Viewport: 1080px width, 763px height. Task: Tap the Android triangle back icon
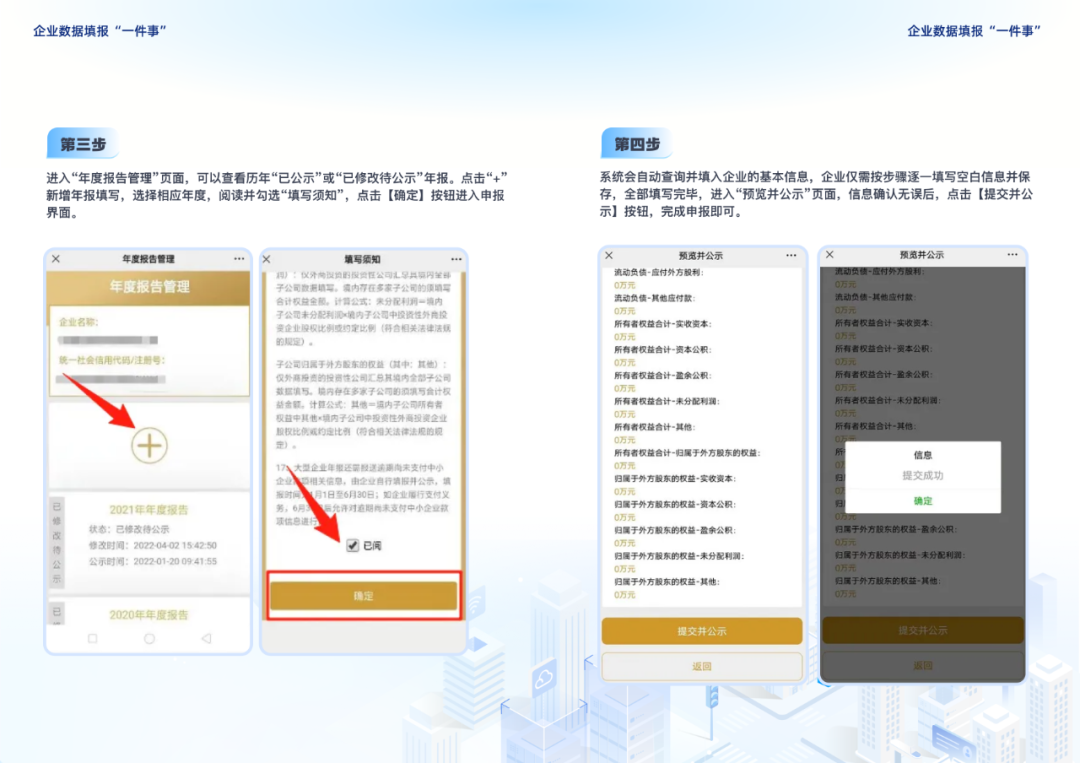[x=206, y=639]
